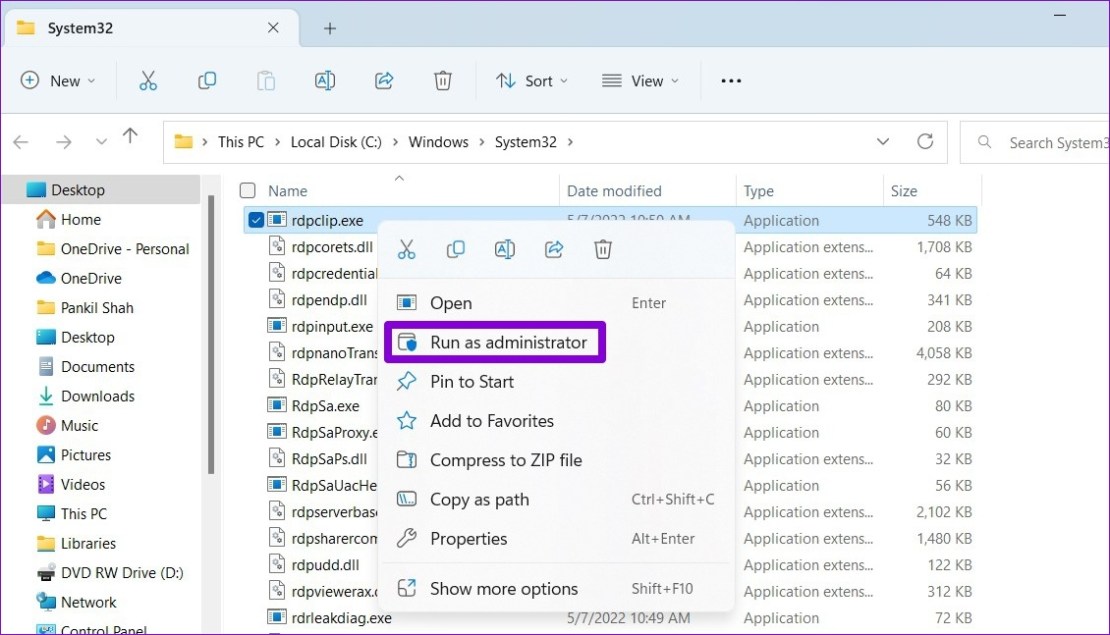Select the rdpudd.dll file
Image resolution: width=1110 pixels, height=635 pixels.
click(x=325, y=565)
